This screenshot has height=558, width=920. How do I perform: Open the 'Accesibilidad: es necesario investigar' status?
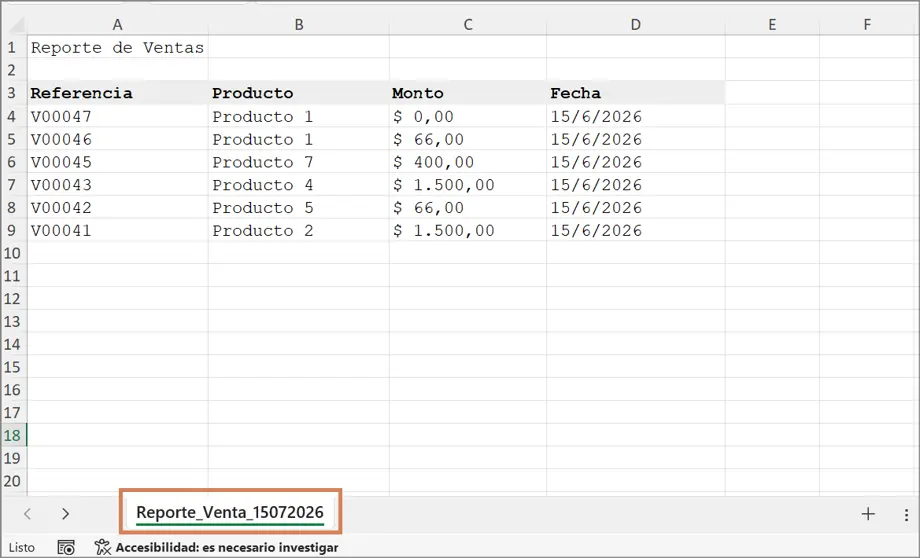[226, 547]
